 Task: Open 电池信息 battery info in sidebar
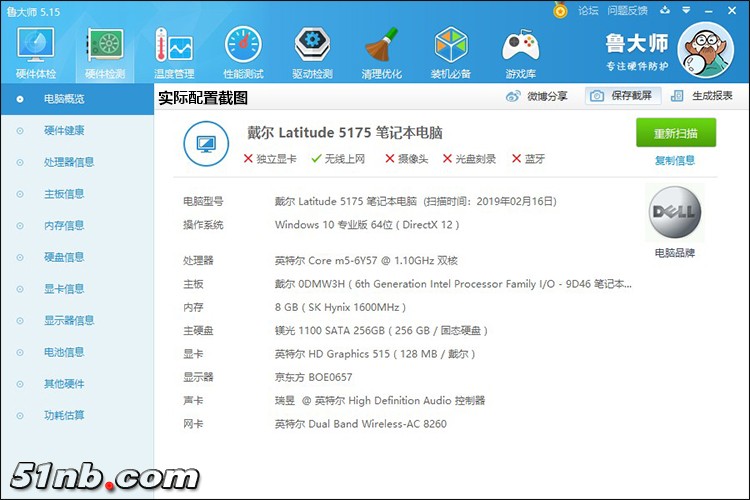coord(64,352)
